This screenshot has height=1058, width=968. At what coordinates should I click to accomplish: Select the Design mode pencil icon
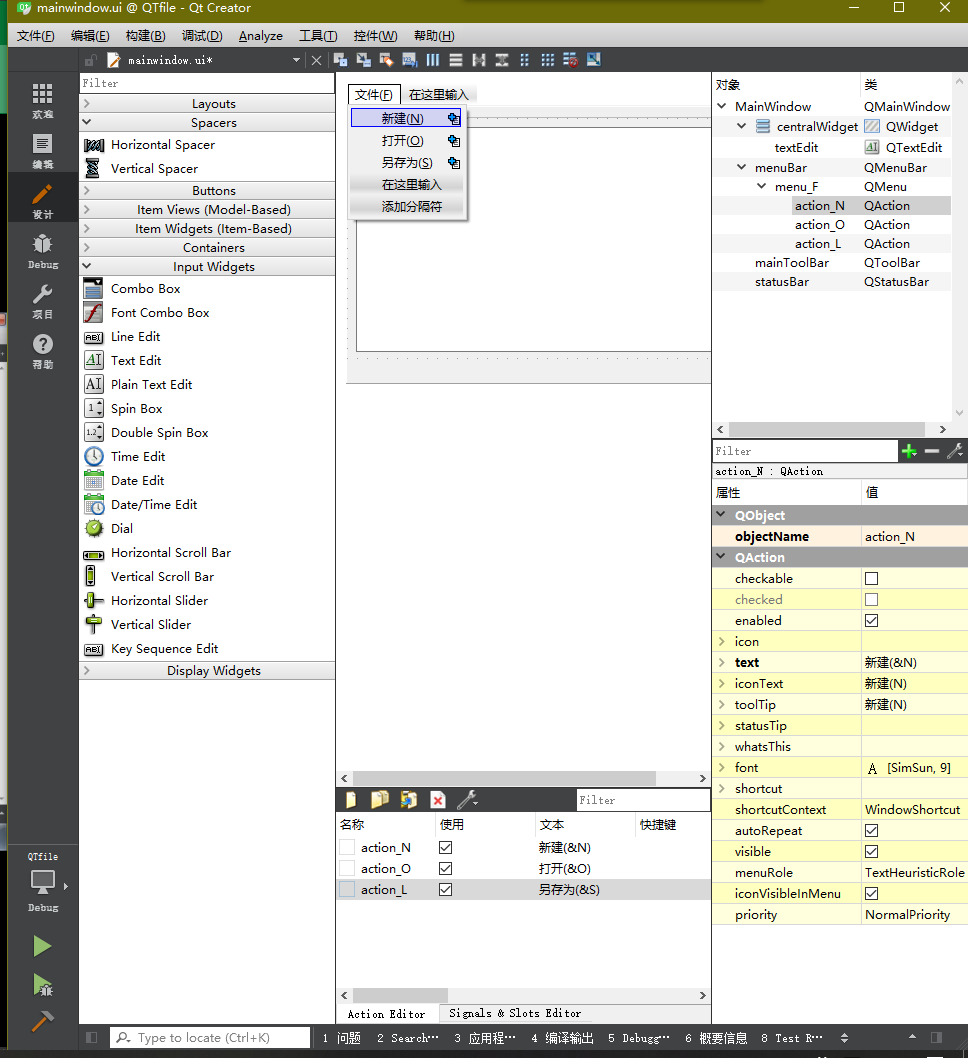coord(42,200)
